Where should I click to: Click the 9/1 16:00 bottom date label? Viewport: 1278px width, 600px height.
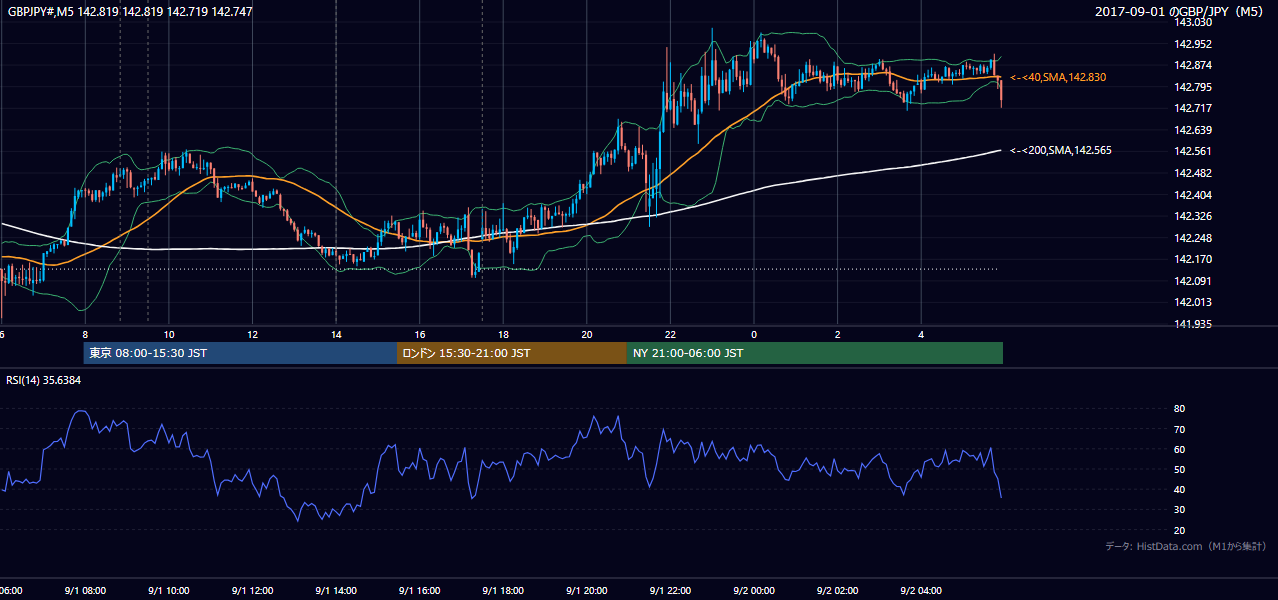[419, 591]
